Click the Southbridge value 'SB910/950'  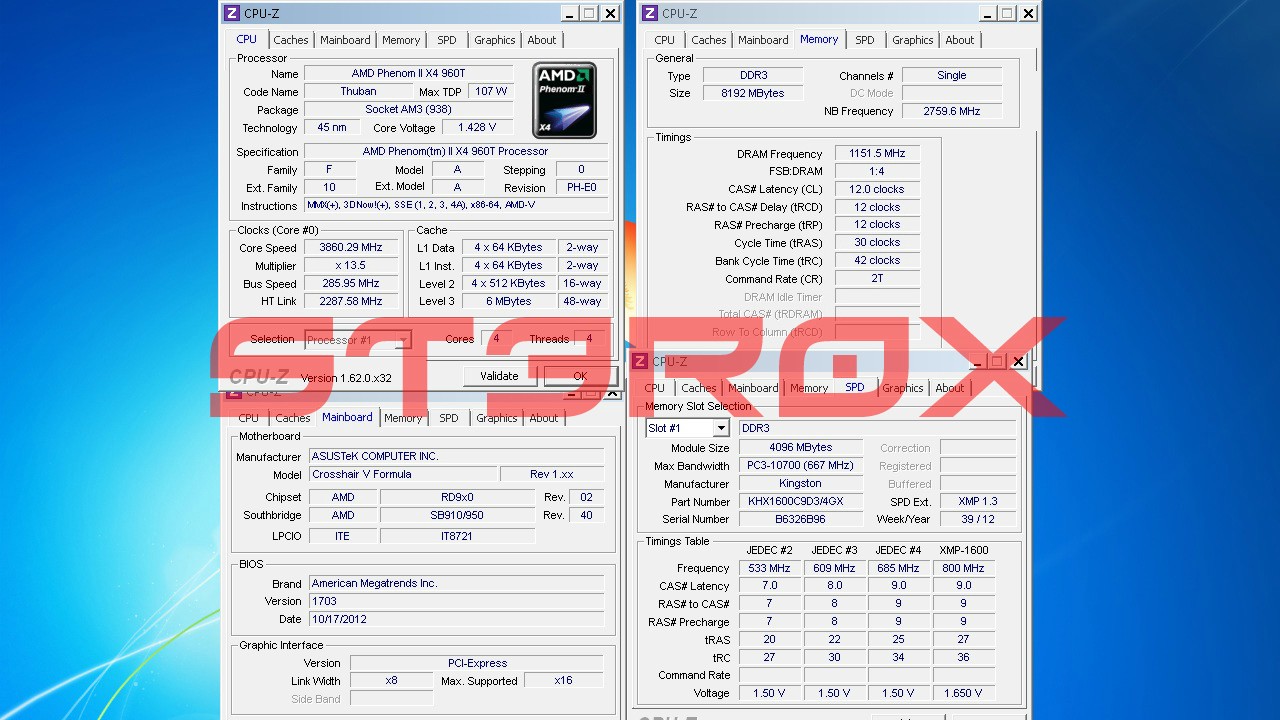pos(457,515)
